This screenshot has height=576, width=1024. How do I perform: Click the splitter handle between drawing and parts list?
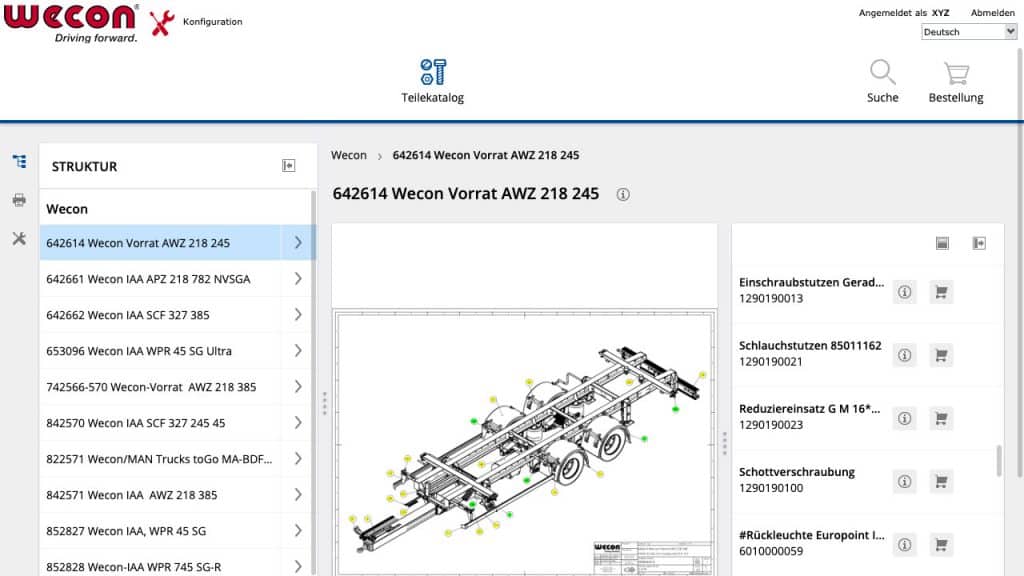click(724, 443)
